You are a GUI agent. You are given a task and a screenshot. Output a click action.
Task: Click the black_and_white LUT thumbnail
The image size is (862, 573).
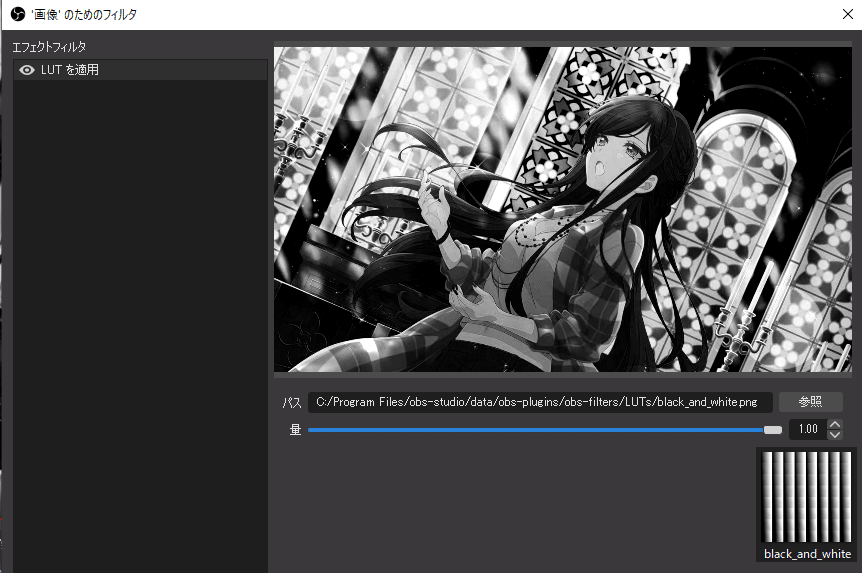click(x=806, y=497)
